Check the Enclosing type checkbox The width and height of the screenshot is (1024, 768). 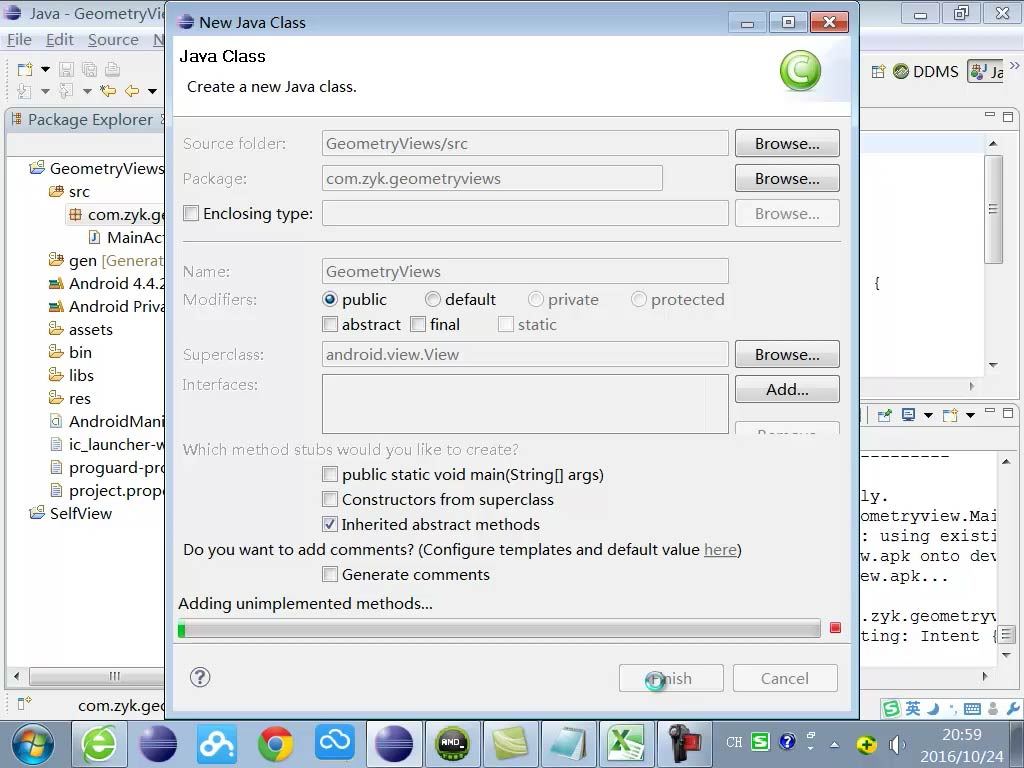point(191,214)
